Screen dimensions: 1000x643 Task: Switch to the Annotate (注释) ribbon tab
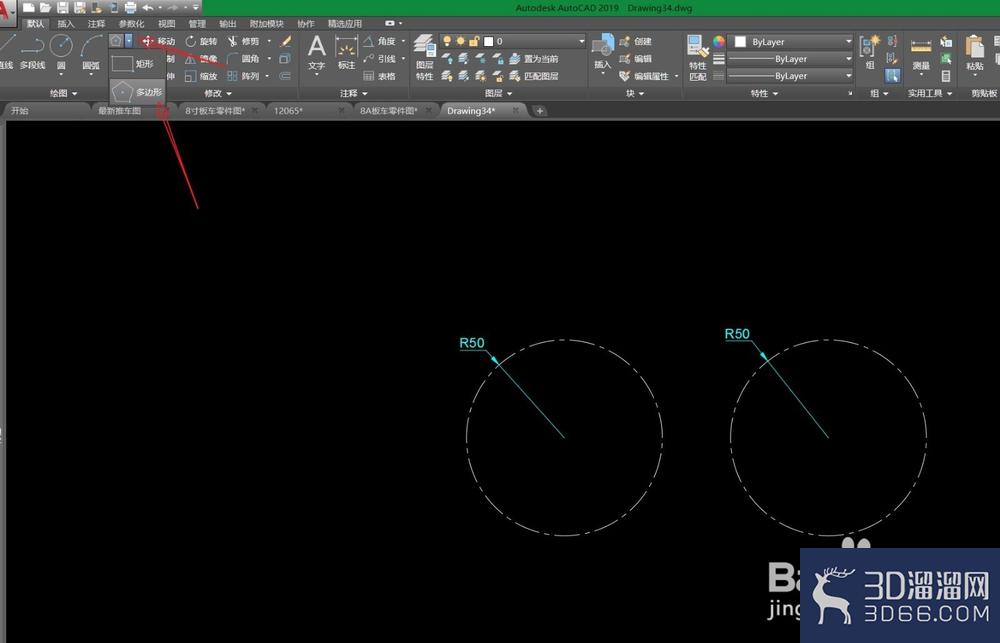point(96,24)
